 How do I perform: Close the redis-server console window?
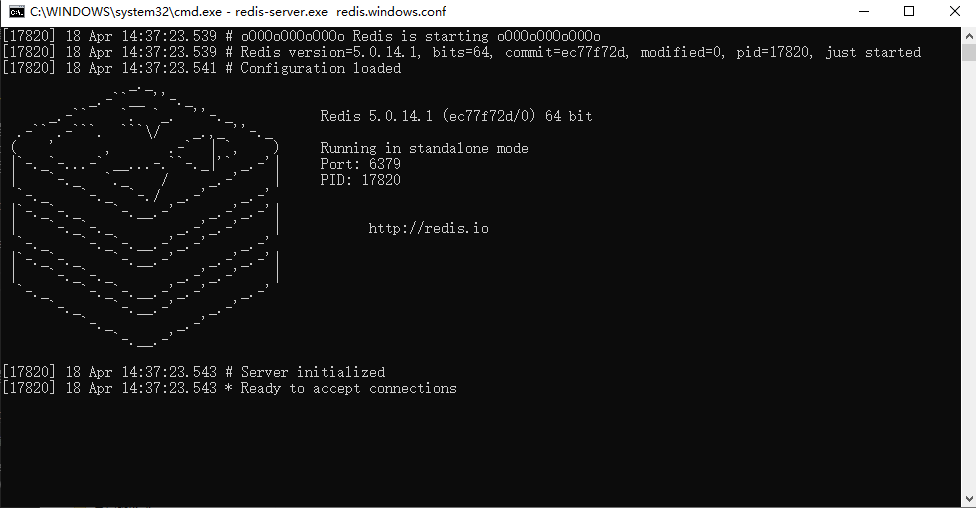click(x=954, y=12)
